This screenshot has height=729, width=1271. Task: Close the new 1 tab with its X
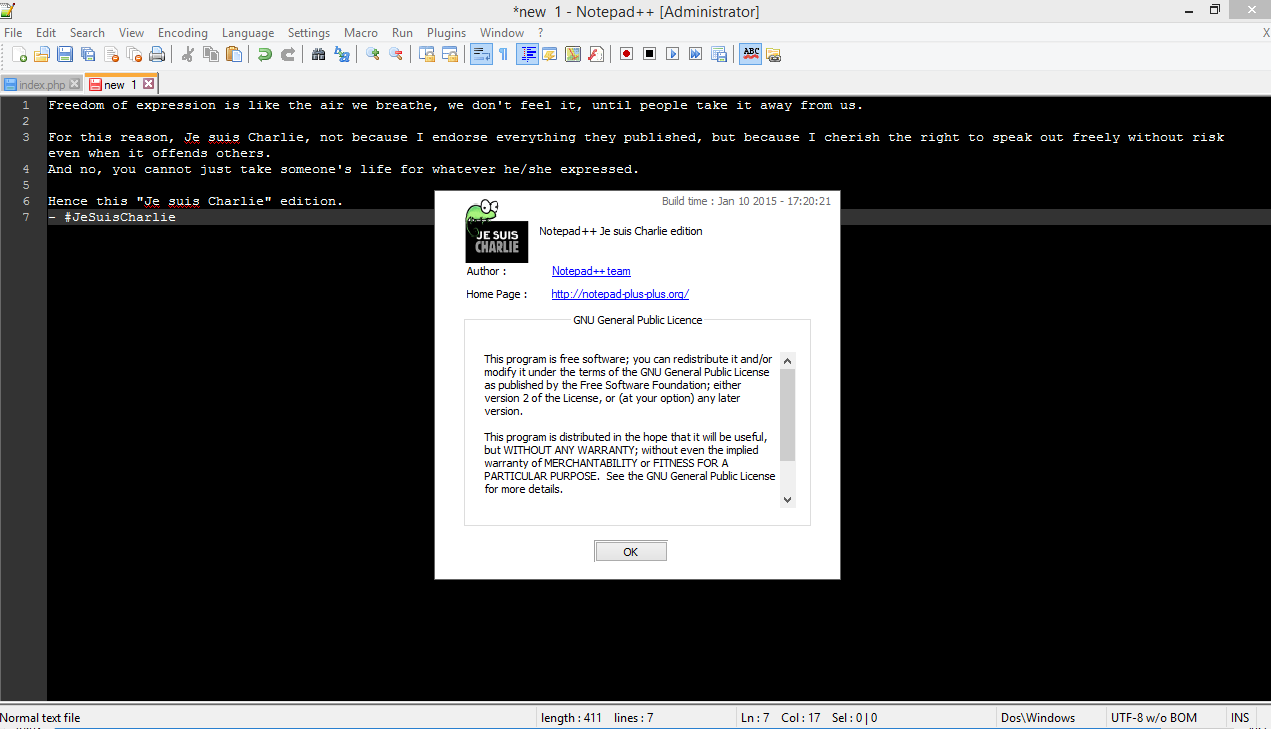coord(149,84)
